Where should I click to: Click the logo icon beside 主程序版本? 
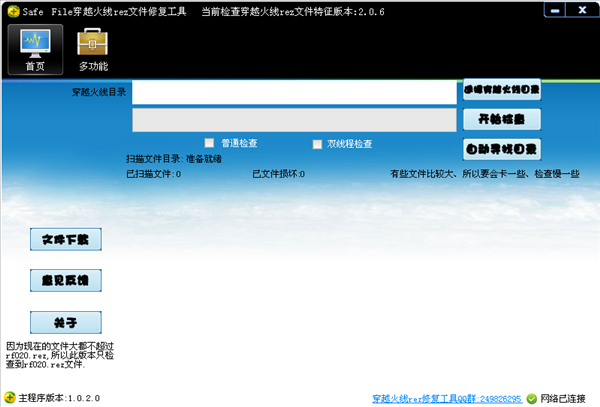coord(10,397)
